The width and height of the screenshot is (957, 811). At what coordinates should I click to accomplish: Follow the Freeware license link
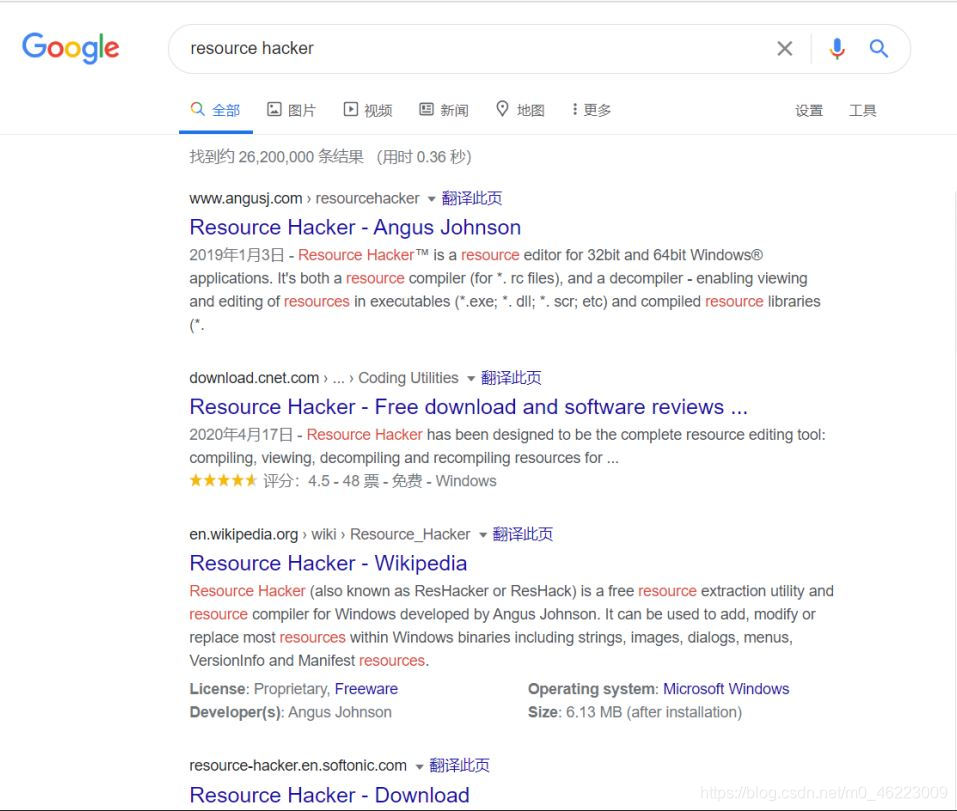pyautogui.click(x=366, y=689)
